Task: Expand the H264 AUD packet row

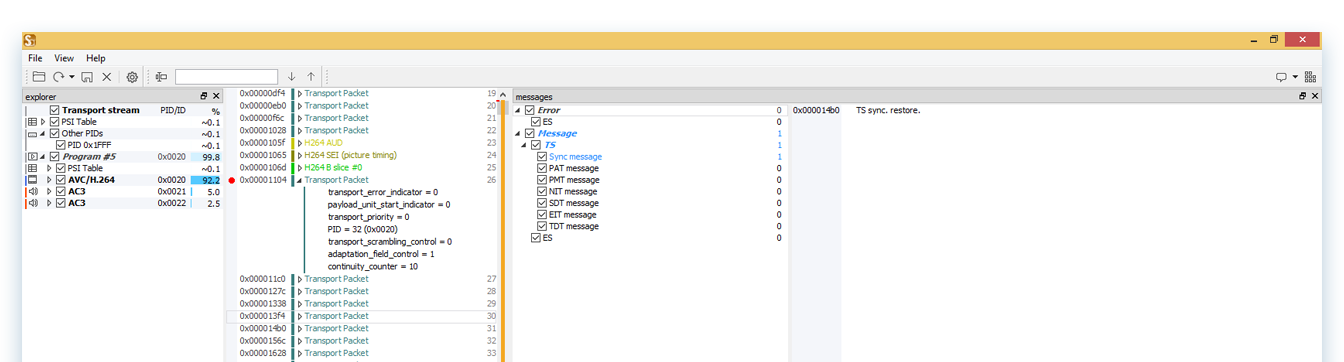Action: click(299, 143)
